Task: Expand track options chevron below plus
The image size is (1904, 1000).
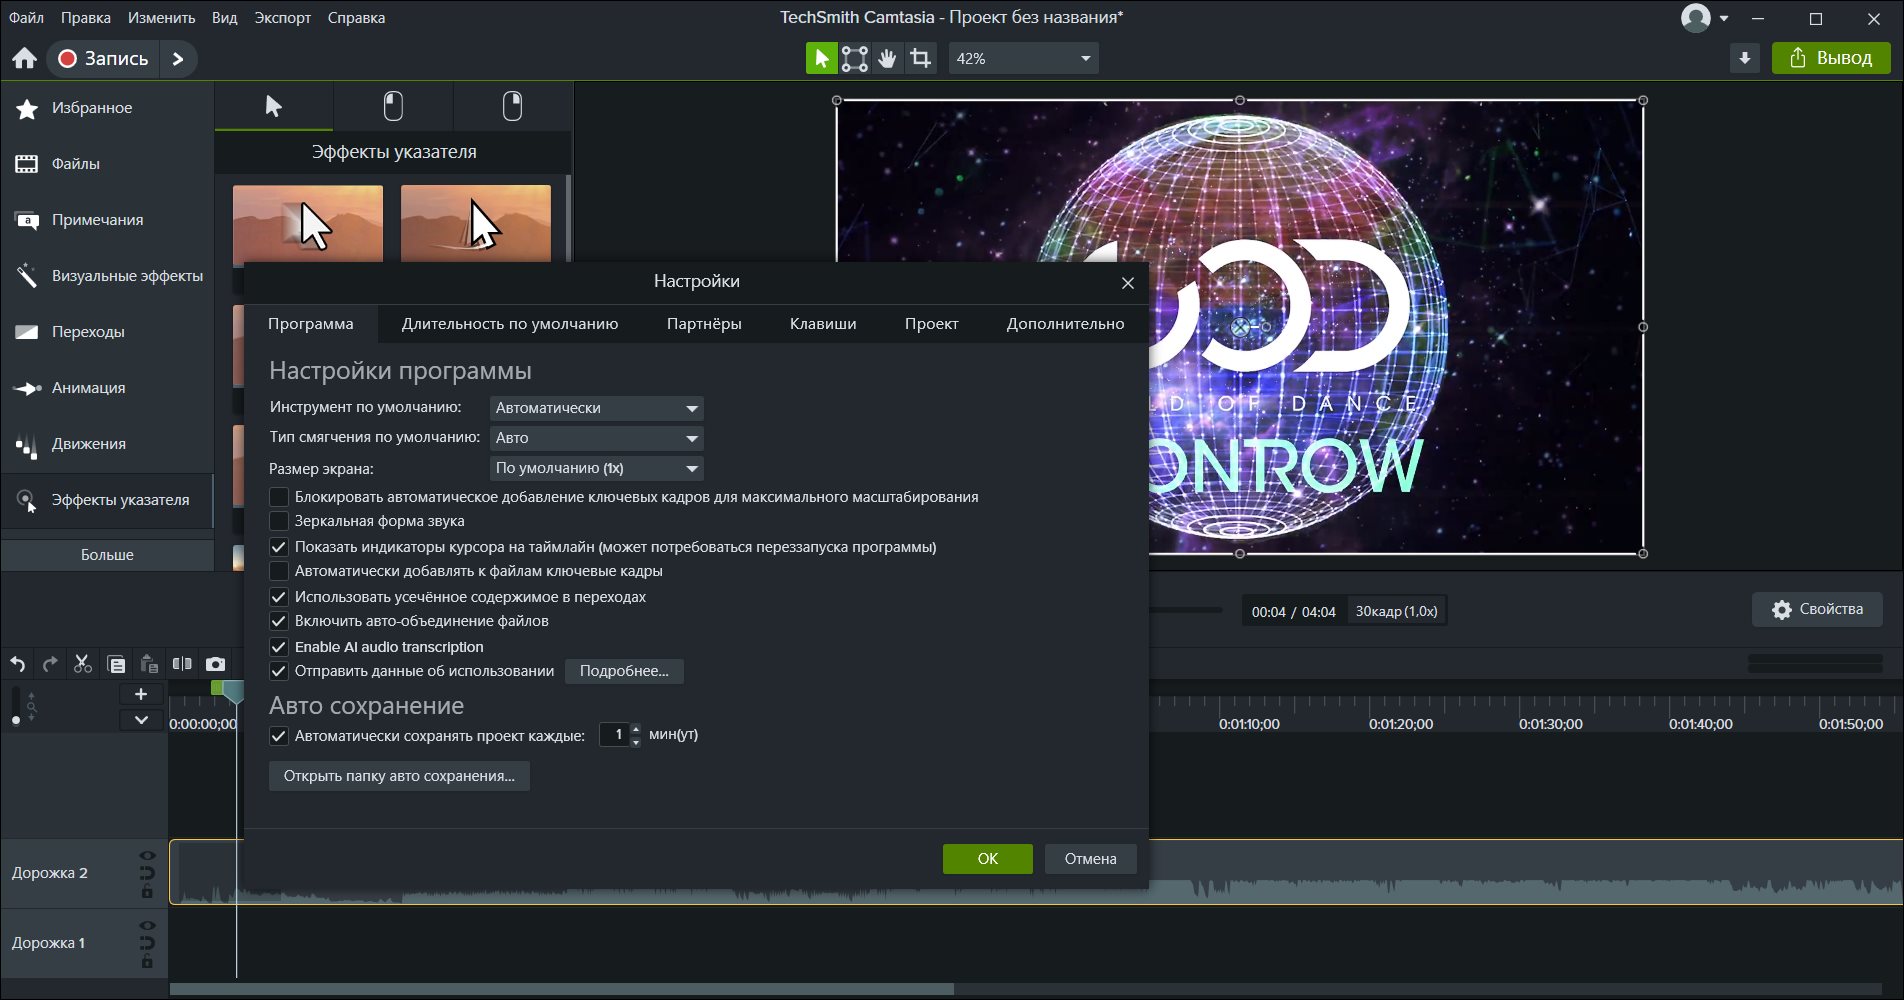Action: click(141, 720)
